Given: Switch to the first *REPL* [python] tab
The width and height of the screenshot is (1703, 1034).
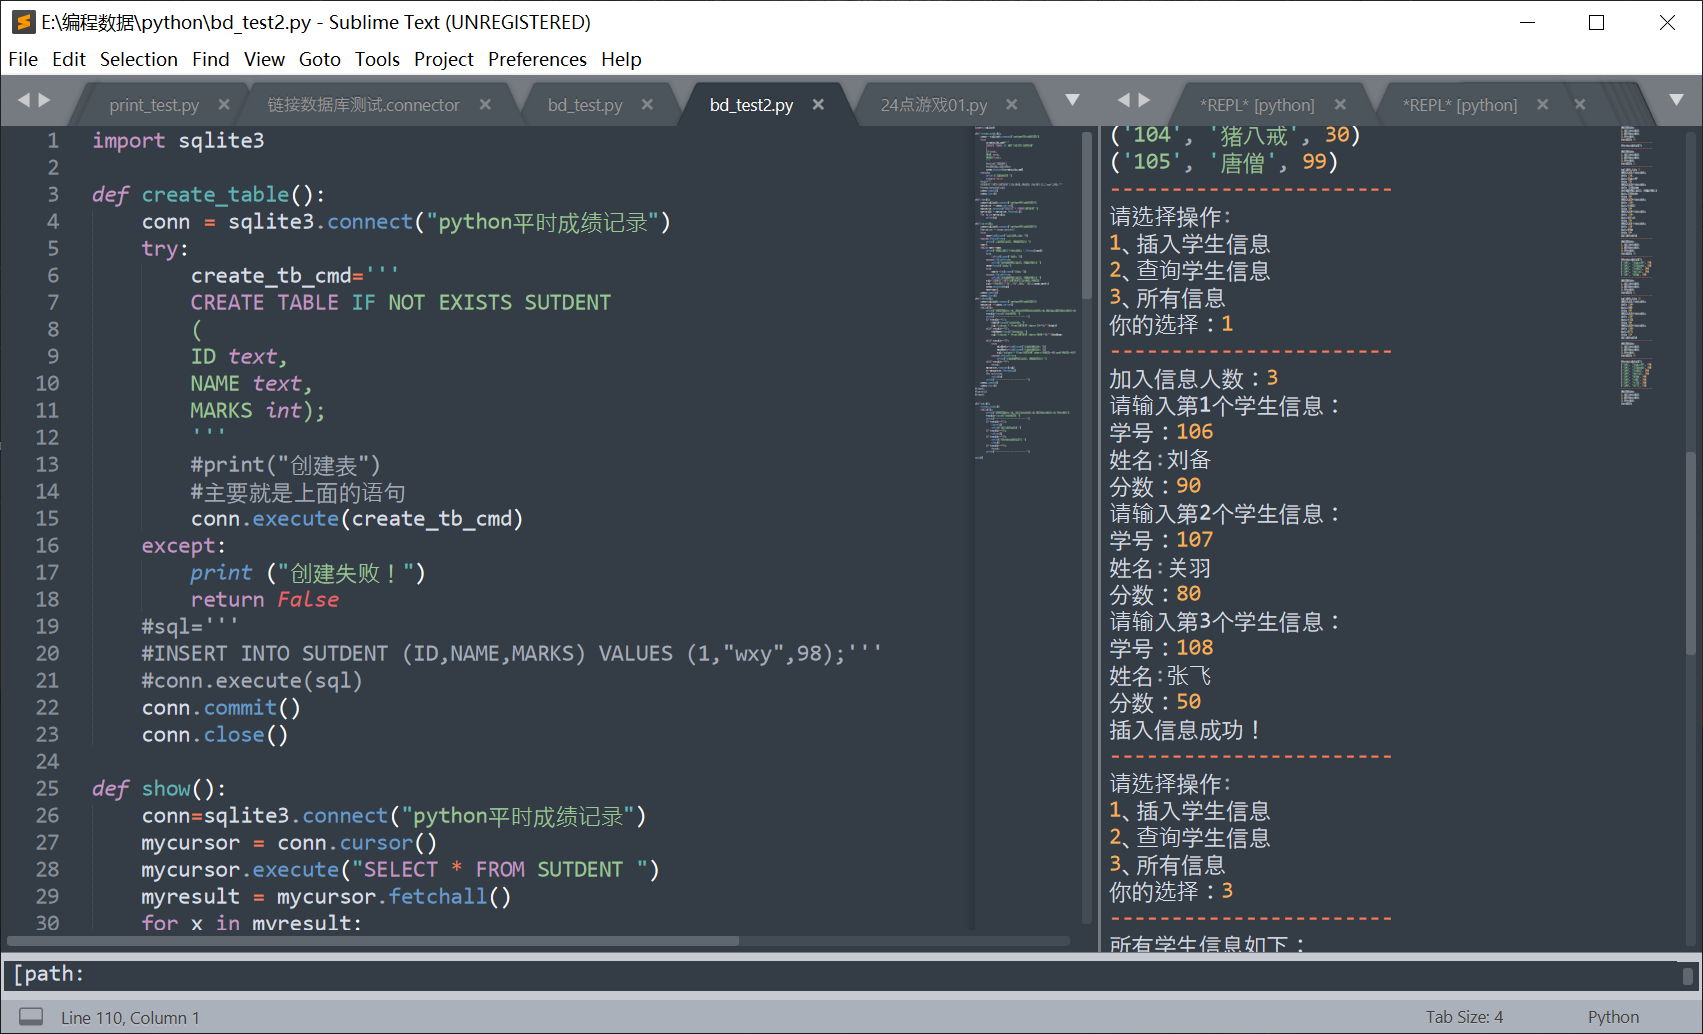Looking at the screenshot, I should pyautogui.click(x=1256, y=104).
